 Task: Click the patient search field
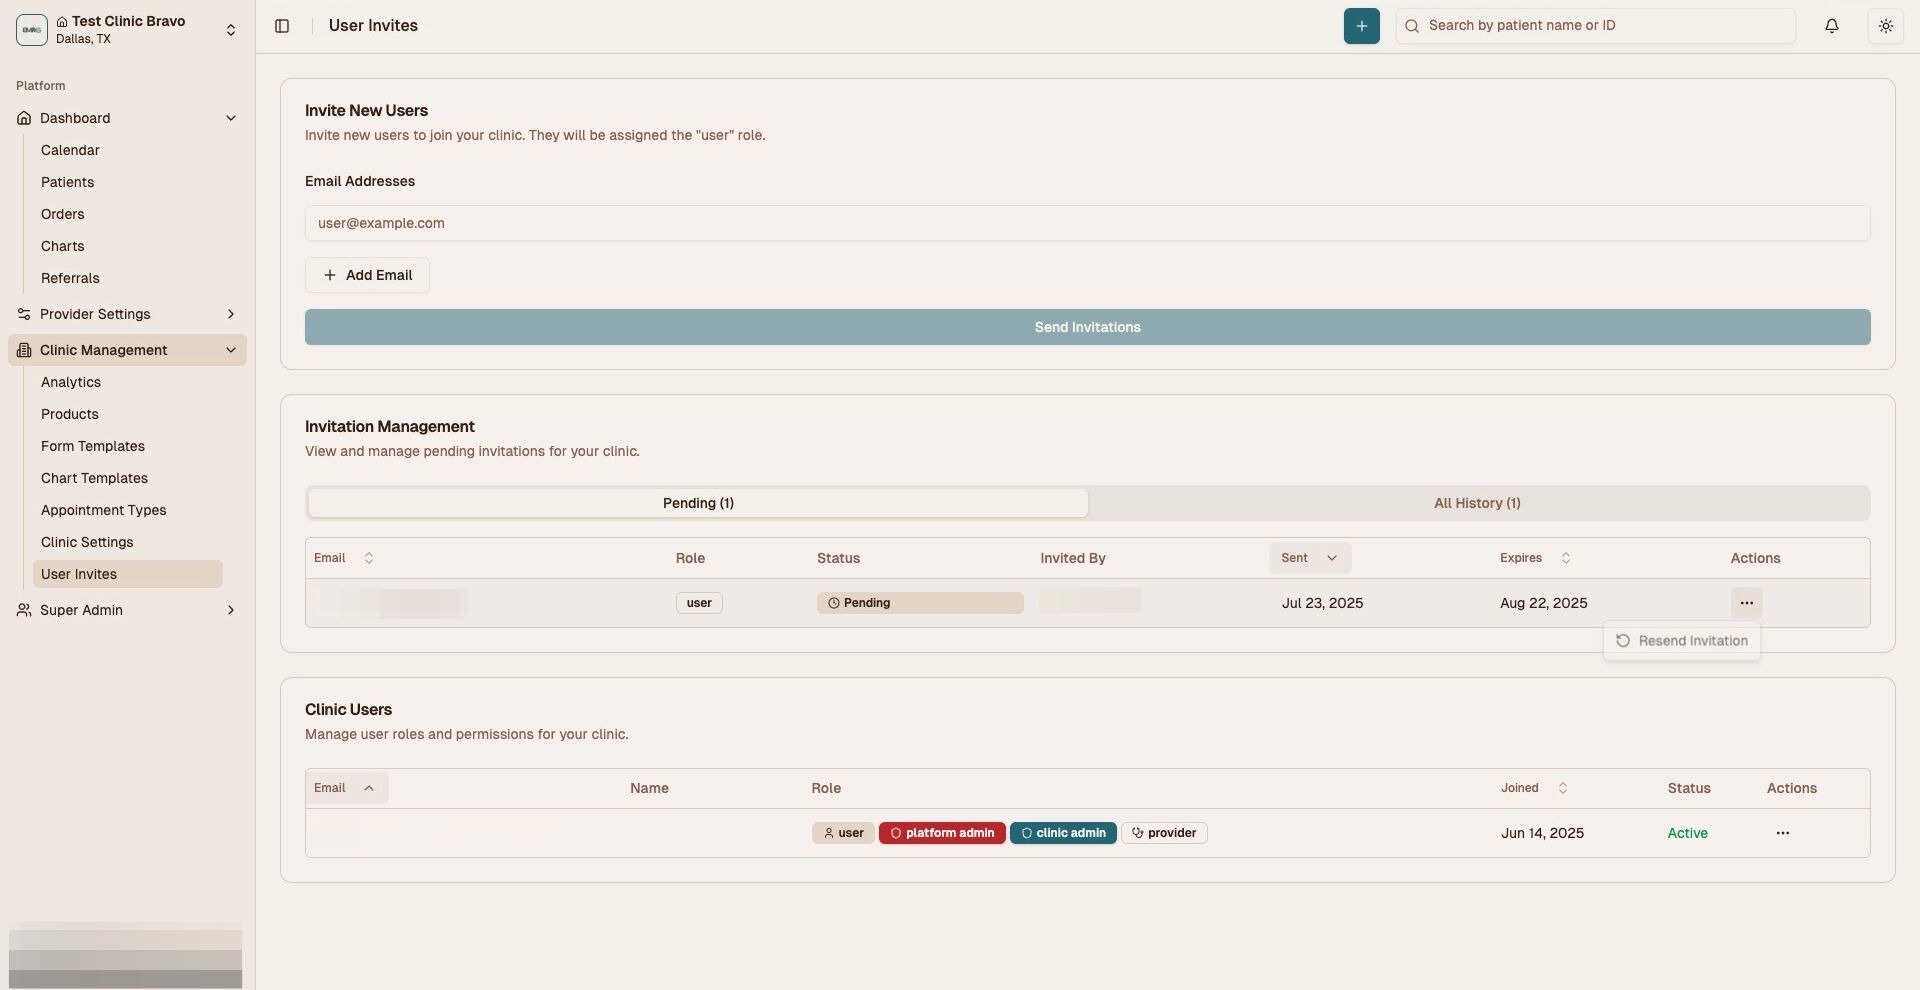[1595, 26]
